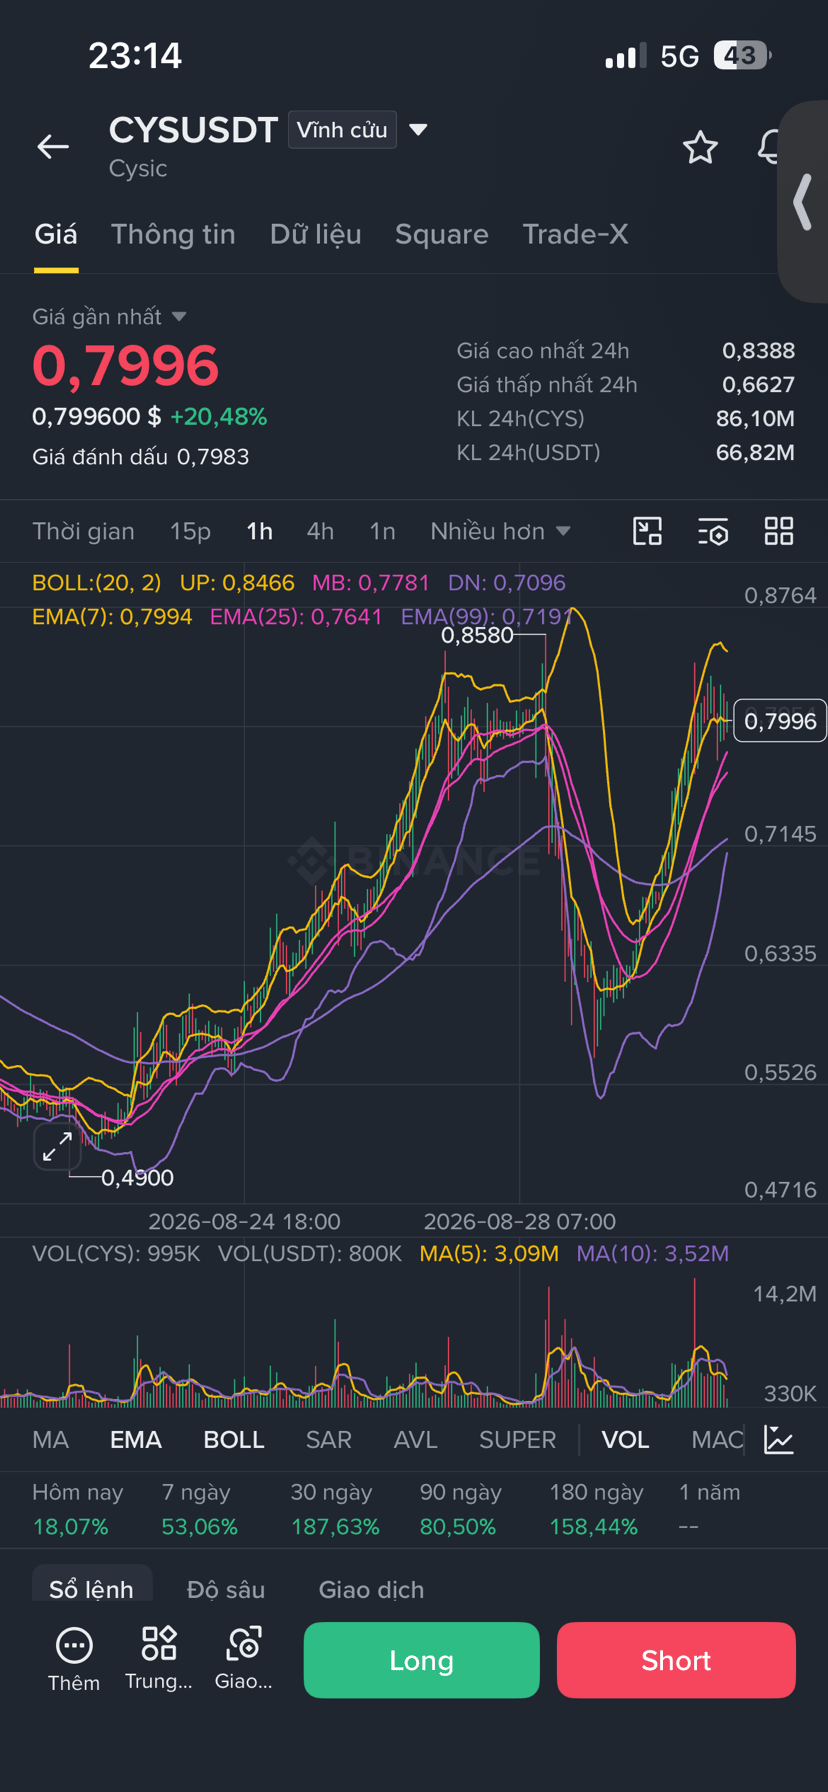
Task: Tap the Giá đánh dấu 0,7983 mark price
Action: point(141,457)
